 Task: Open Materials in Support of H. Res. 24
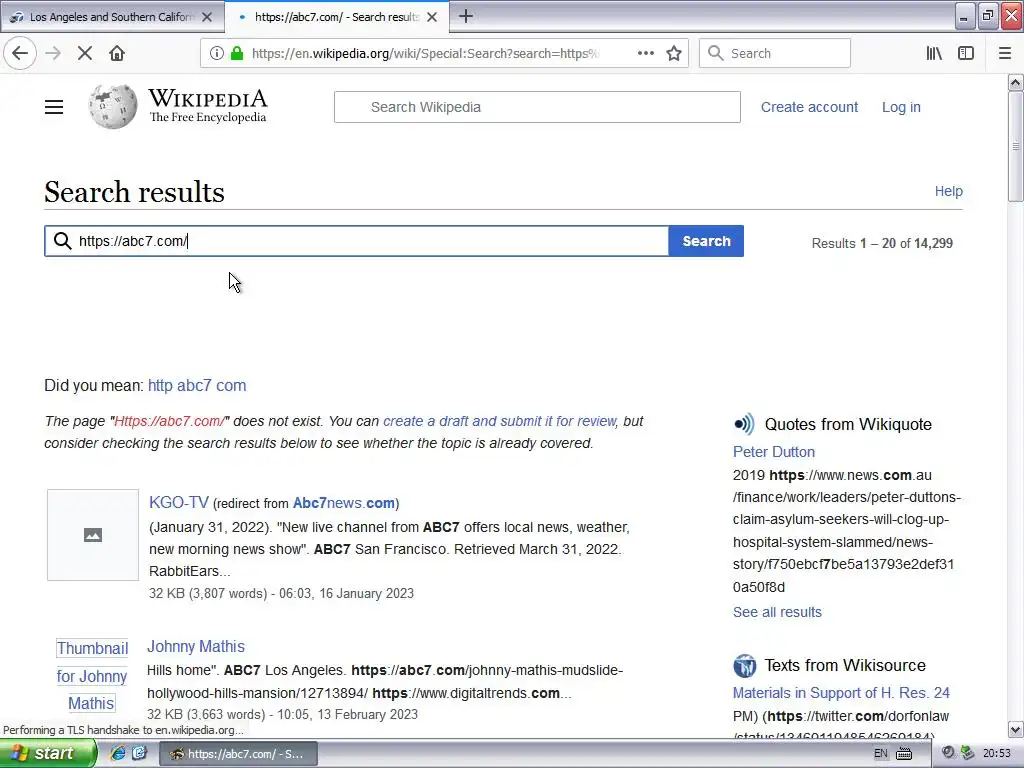point(841,693)
